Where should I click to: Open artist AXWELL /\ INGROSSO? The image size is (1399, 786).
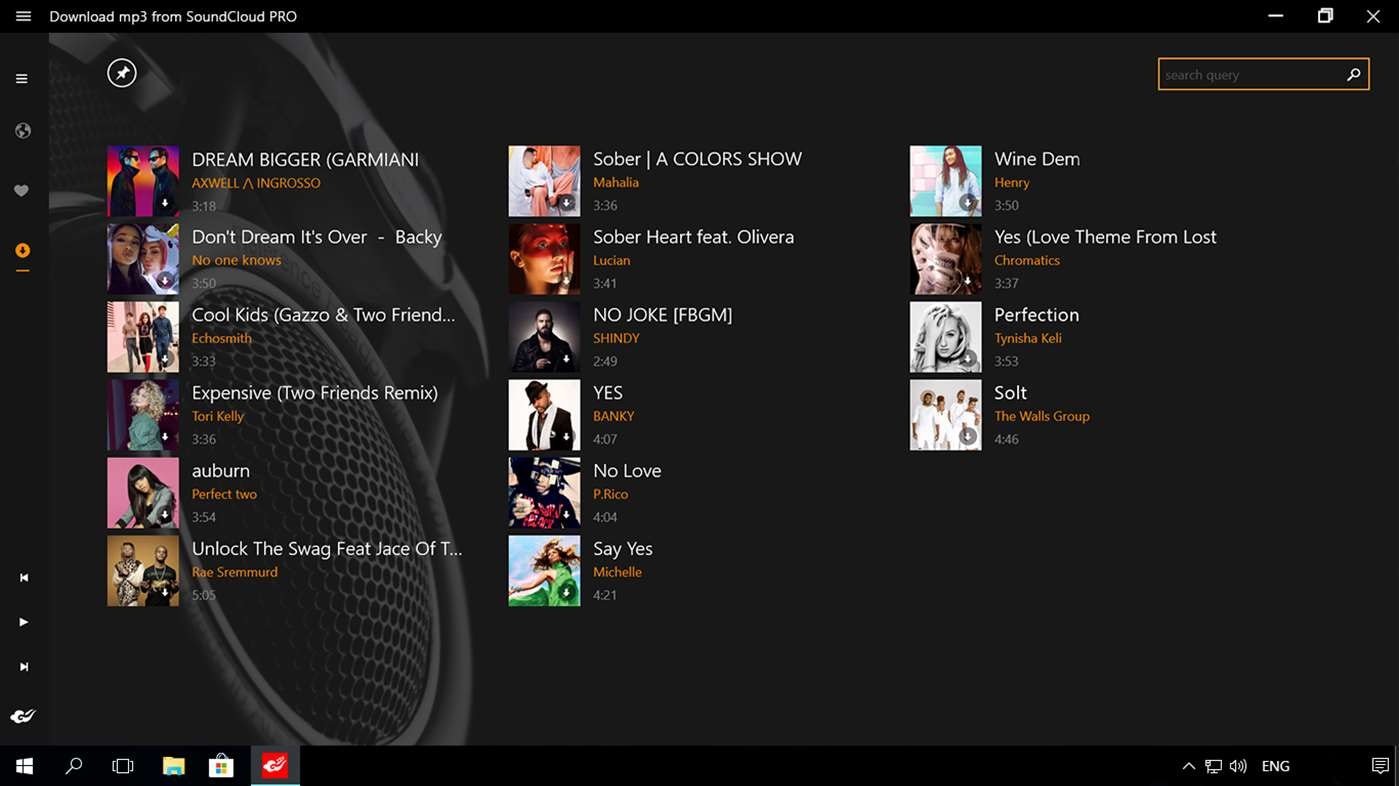256,183
